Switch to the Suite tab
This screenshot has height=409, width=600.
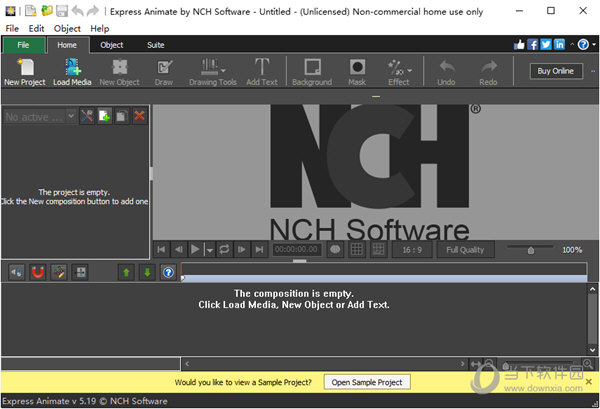pos(156,45)
